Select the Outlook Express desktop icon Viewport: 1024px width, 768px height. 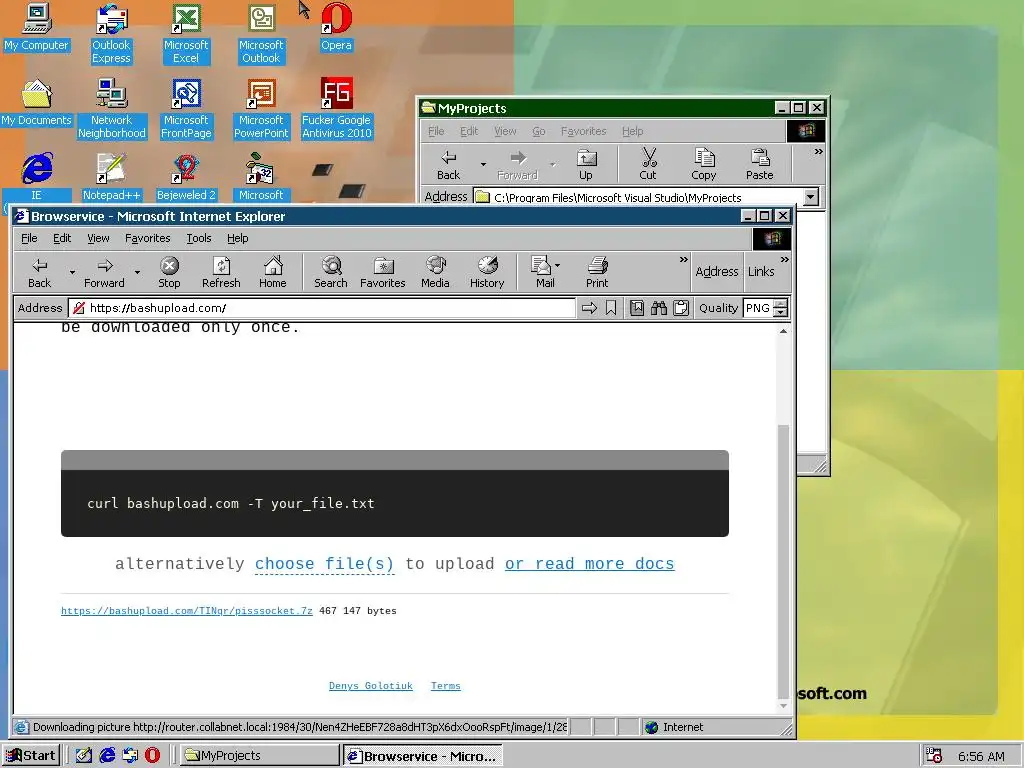111,33
